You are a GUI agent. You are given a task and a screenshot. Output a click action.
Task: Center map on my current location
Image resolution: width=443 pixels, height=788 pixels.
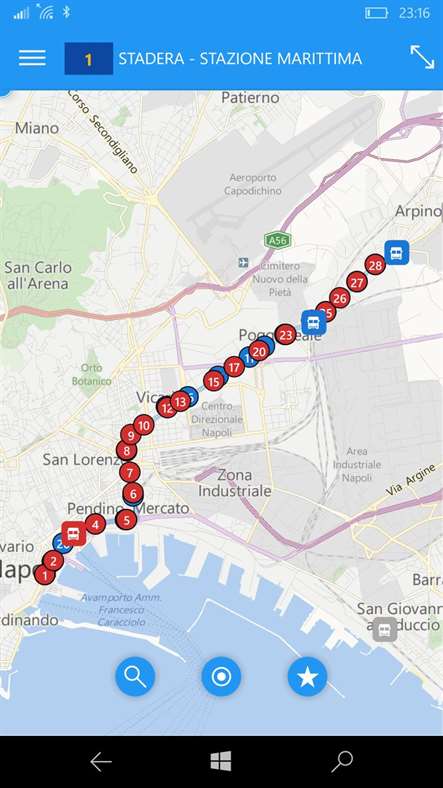(x=221, y=676)
